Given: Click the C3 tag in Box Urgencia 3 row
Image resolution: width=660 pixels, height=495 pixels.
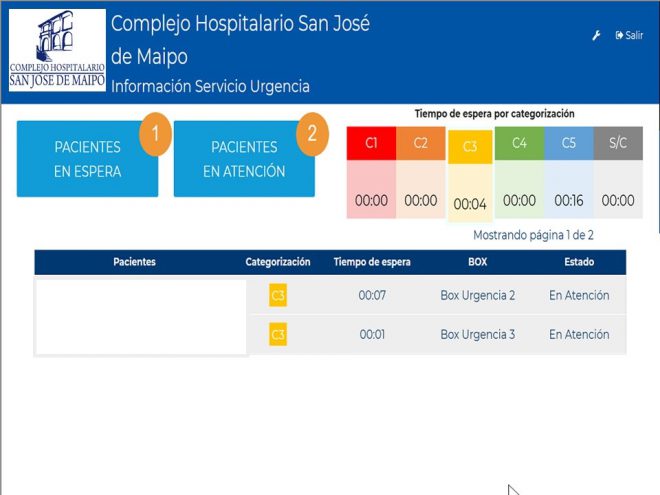Looking at the screenshot, I should [278, 335].
